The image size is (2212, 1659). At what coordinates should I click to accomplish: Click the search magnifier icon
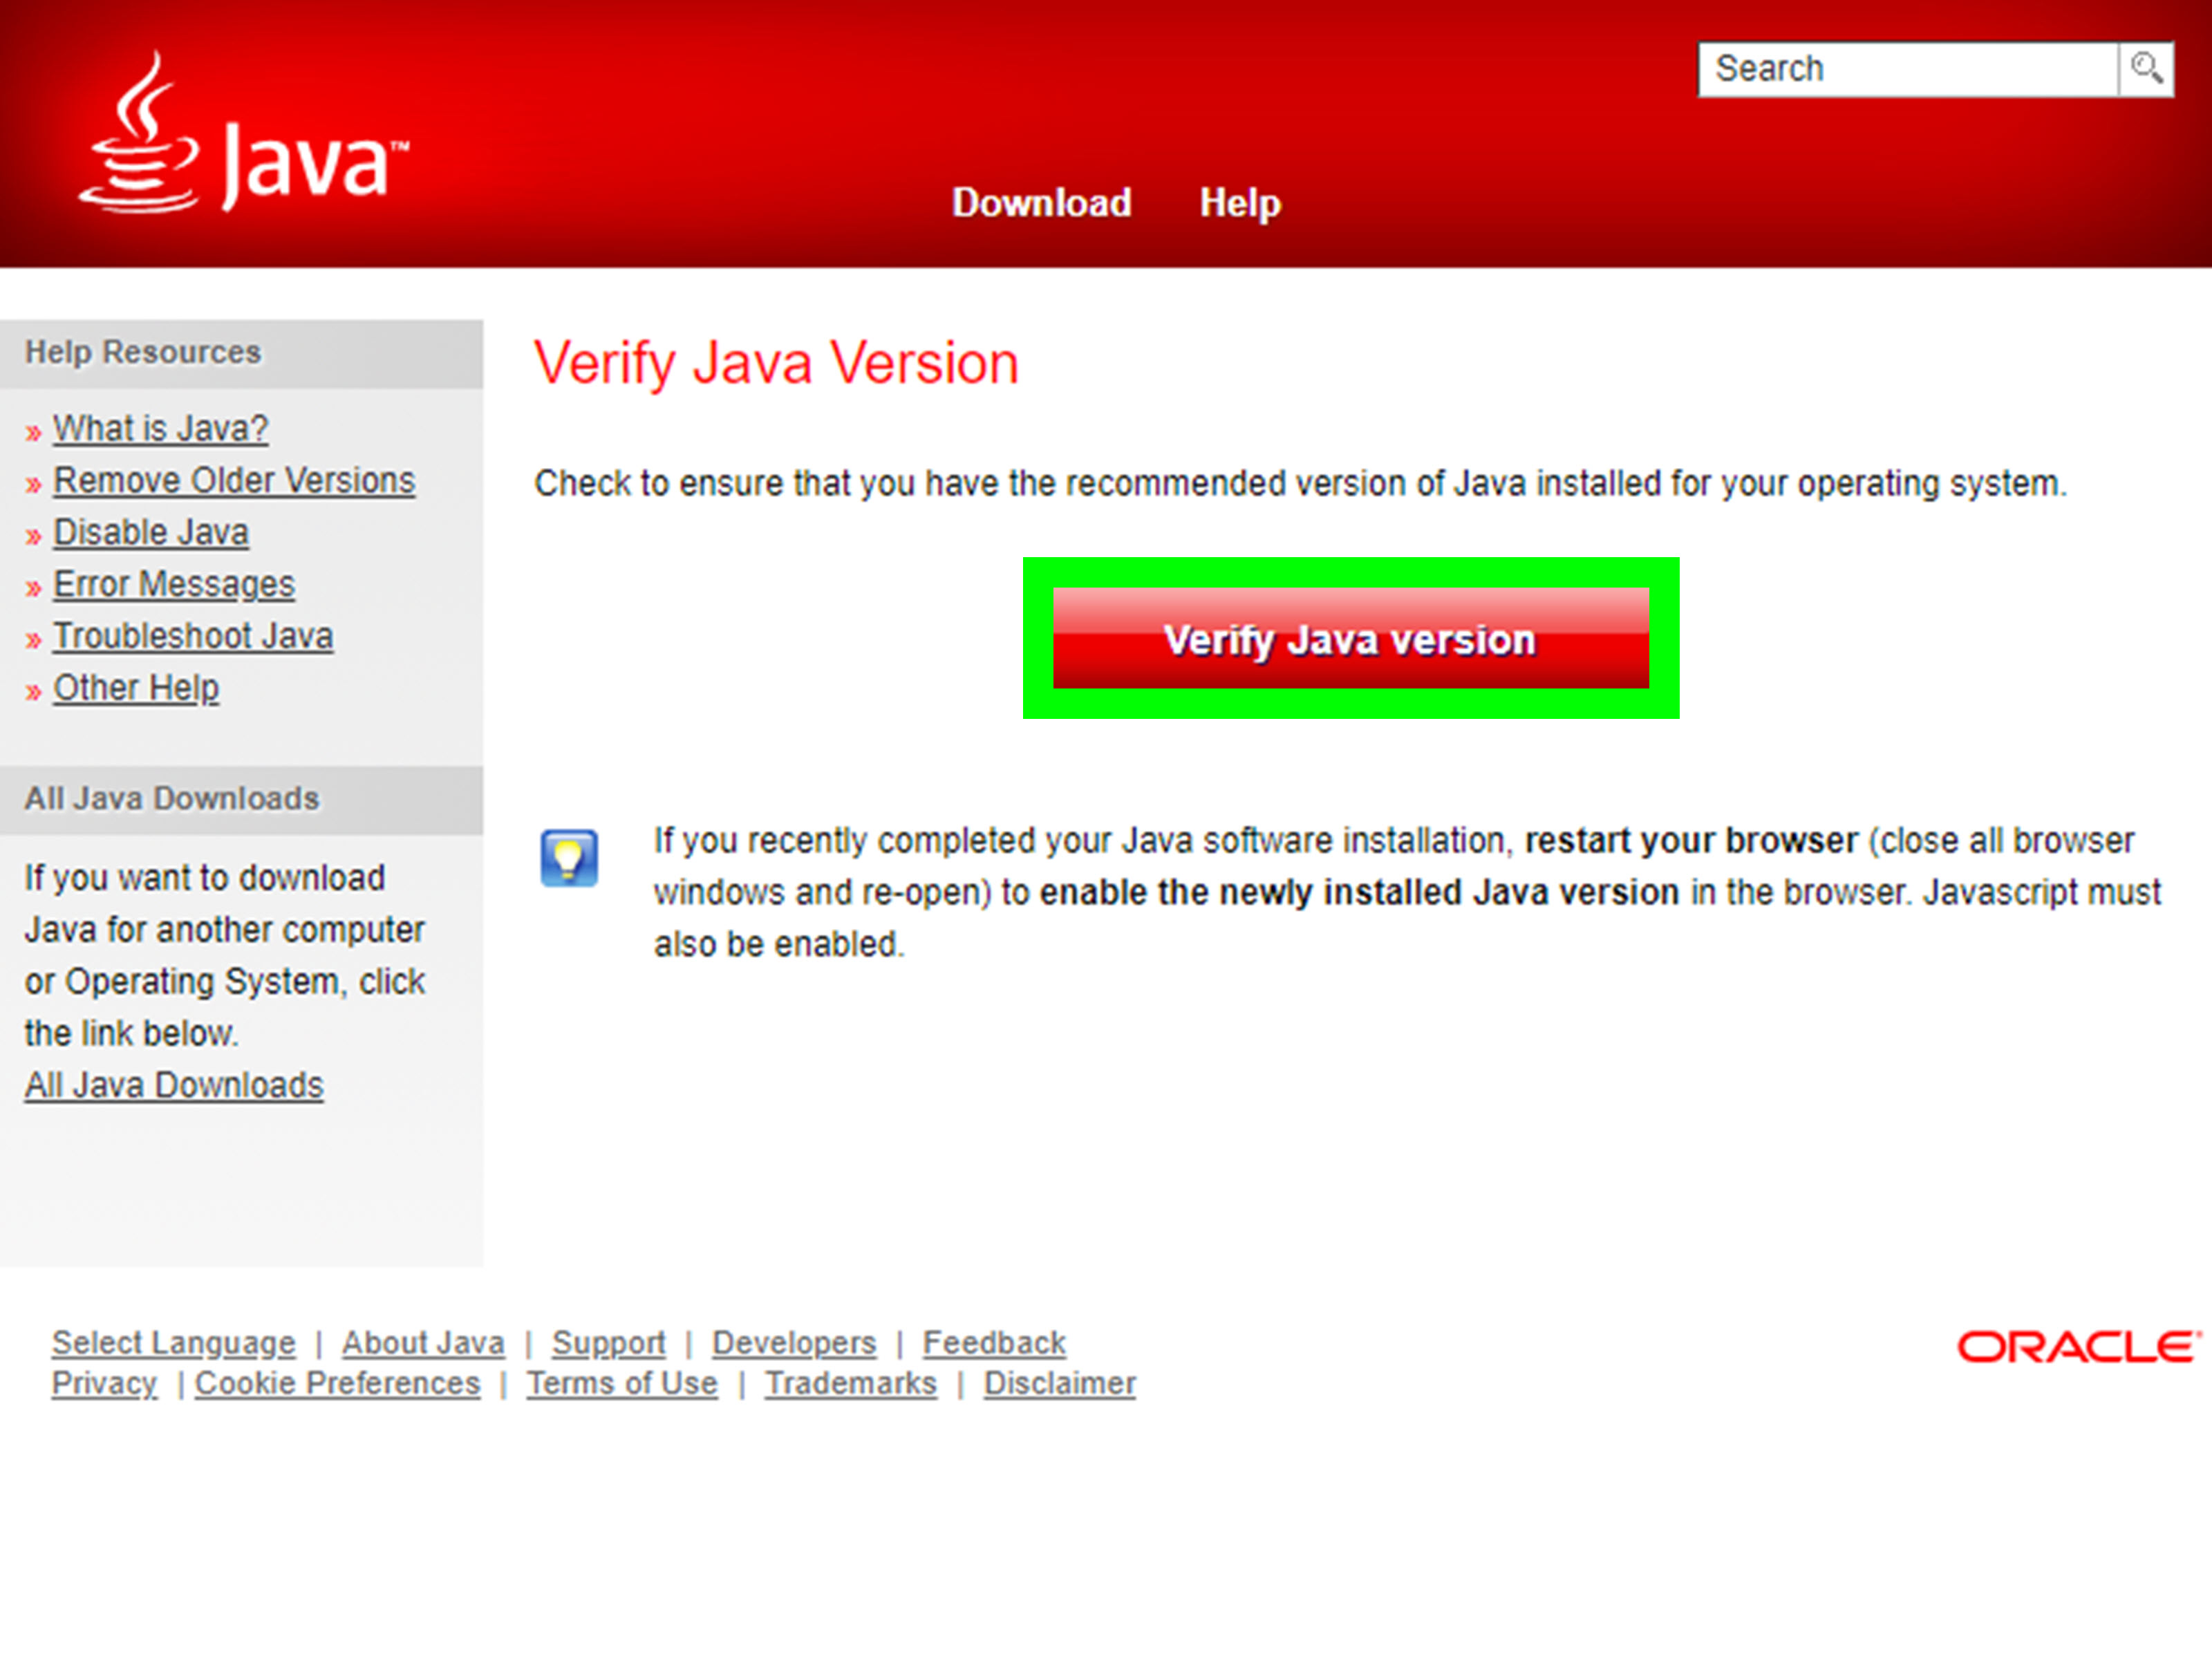[2146, 69]
